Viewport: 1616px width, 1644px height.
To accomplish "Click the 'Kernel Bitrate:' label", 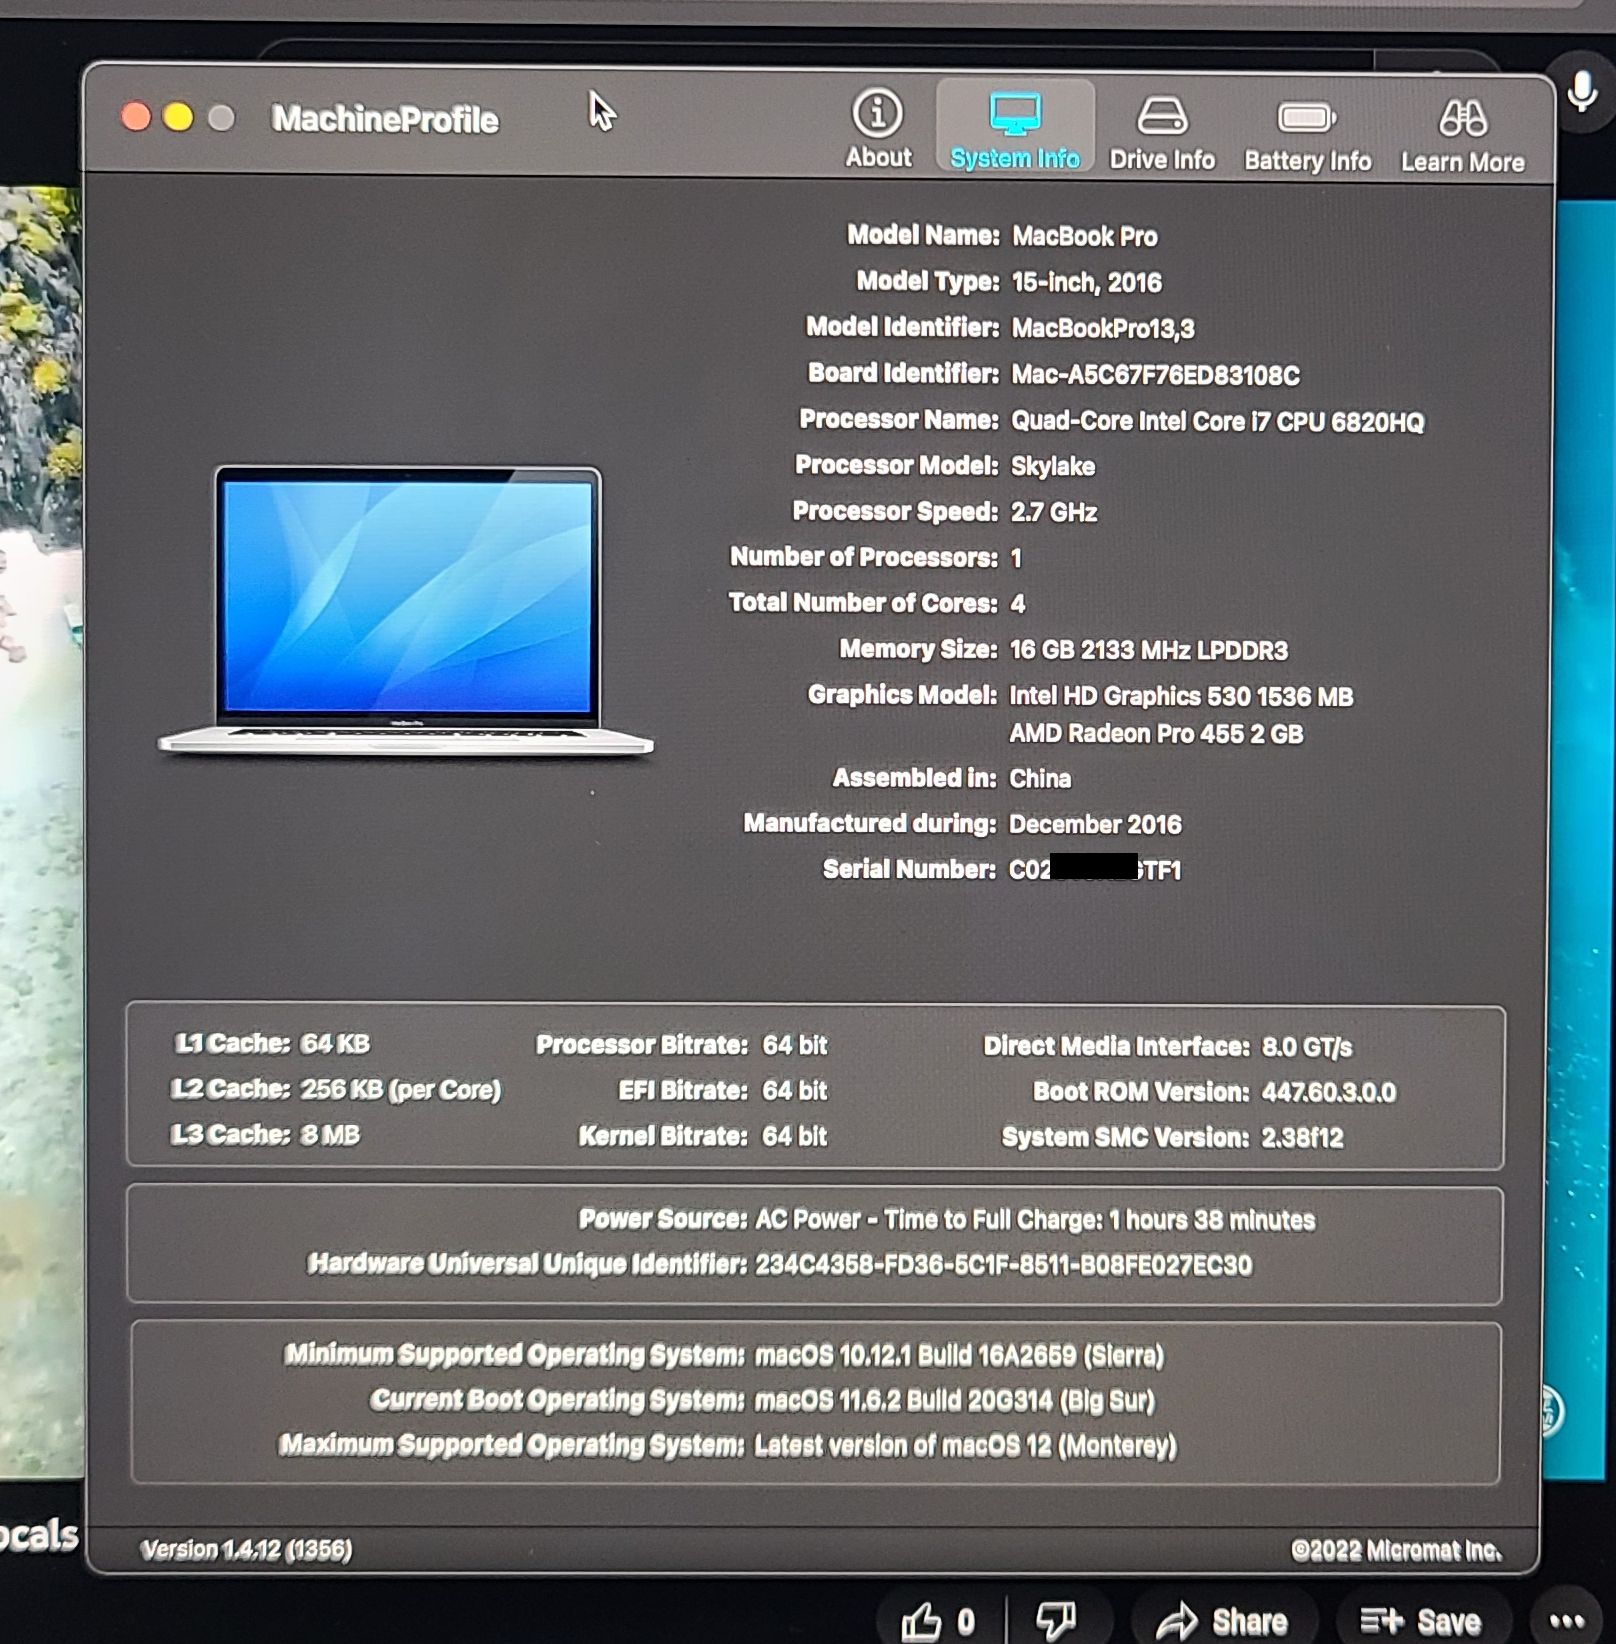I will (x=662, y=1136).
